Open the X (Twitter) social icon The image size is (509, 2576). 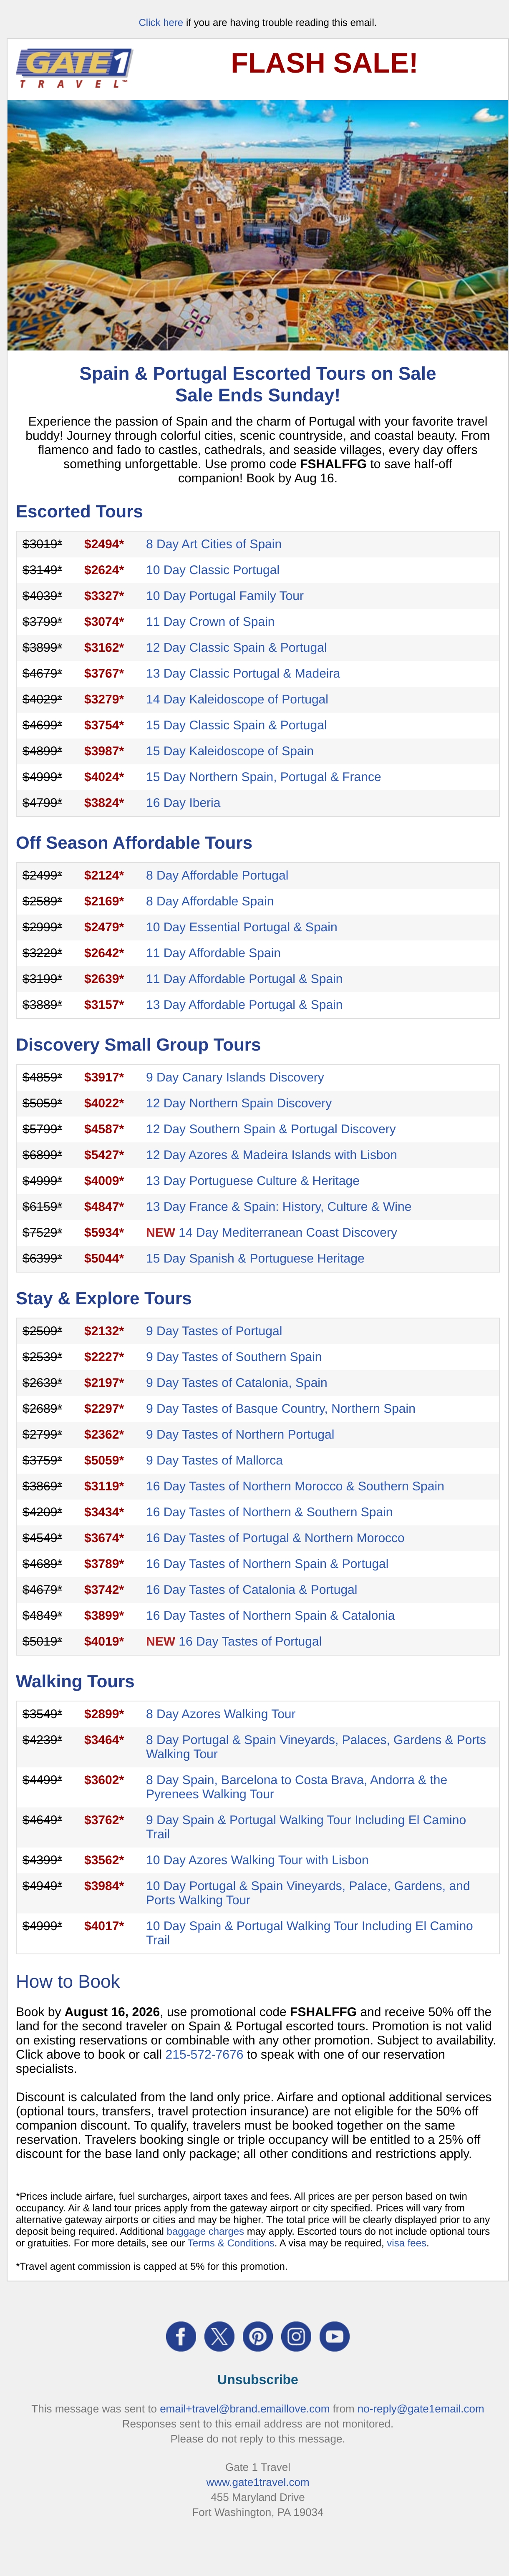click(x=219, y=2336)
